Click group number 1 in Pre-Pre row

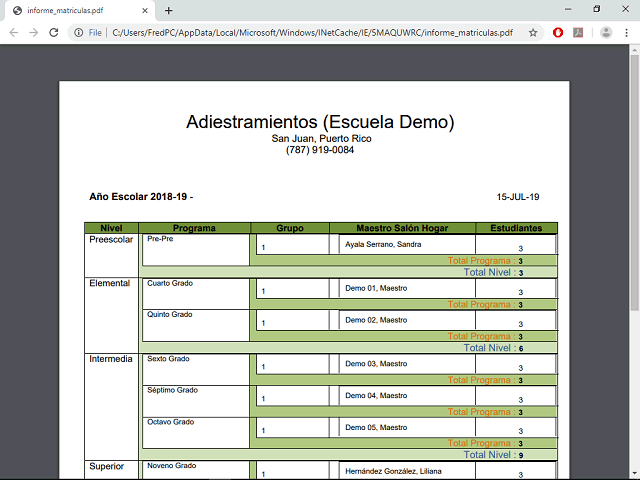click(x=263, y=248)
